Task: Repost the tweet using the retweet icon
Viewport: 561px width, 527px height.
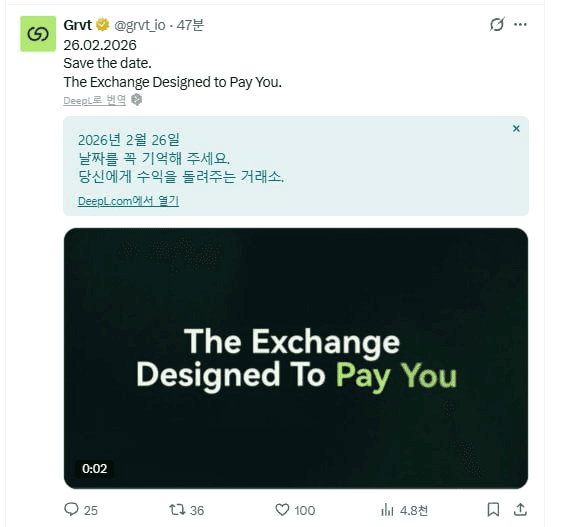Action: (x=177, y=509)
